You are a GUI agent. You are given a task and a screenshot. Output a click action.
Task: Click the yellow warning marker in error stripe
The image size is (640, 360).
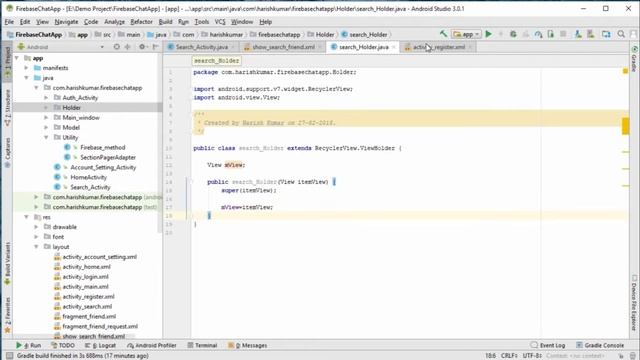625,126
